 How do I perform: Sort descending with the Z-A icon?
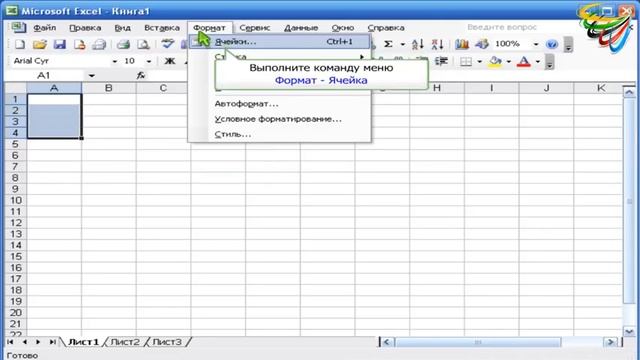click(438, 44)
